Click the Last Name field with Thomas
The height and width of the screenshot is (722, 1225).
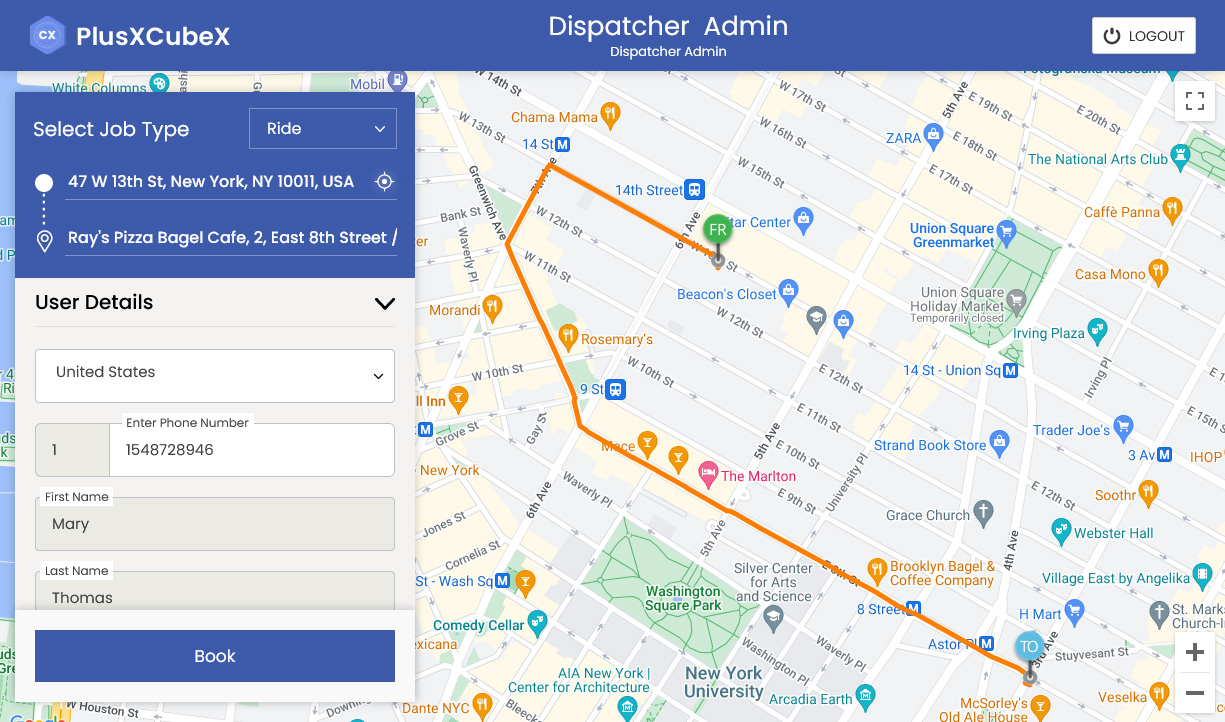point(215,591)
